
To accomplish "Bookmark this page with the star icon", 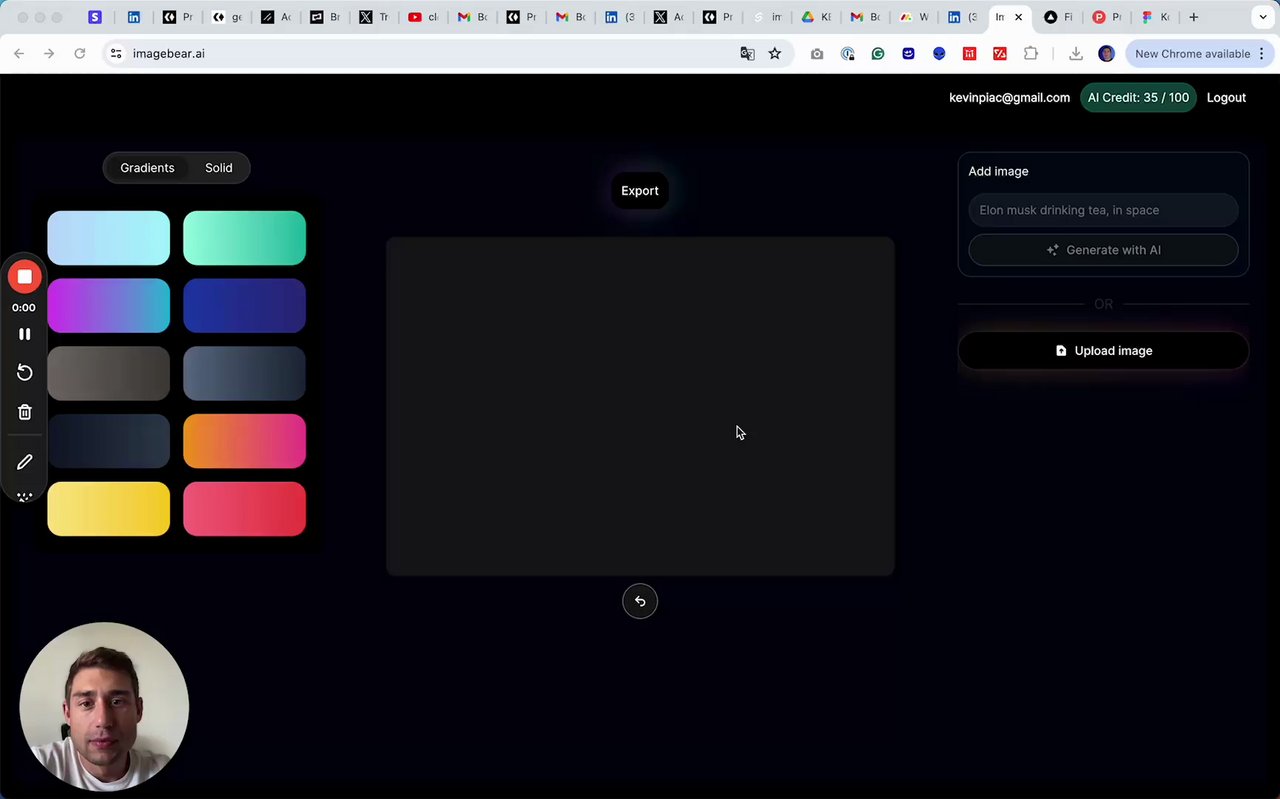I will 775,54.
